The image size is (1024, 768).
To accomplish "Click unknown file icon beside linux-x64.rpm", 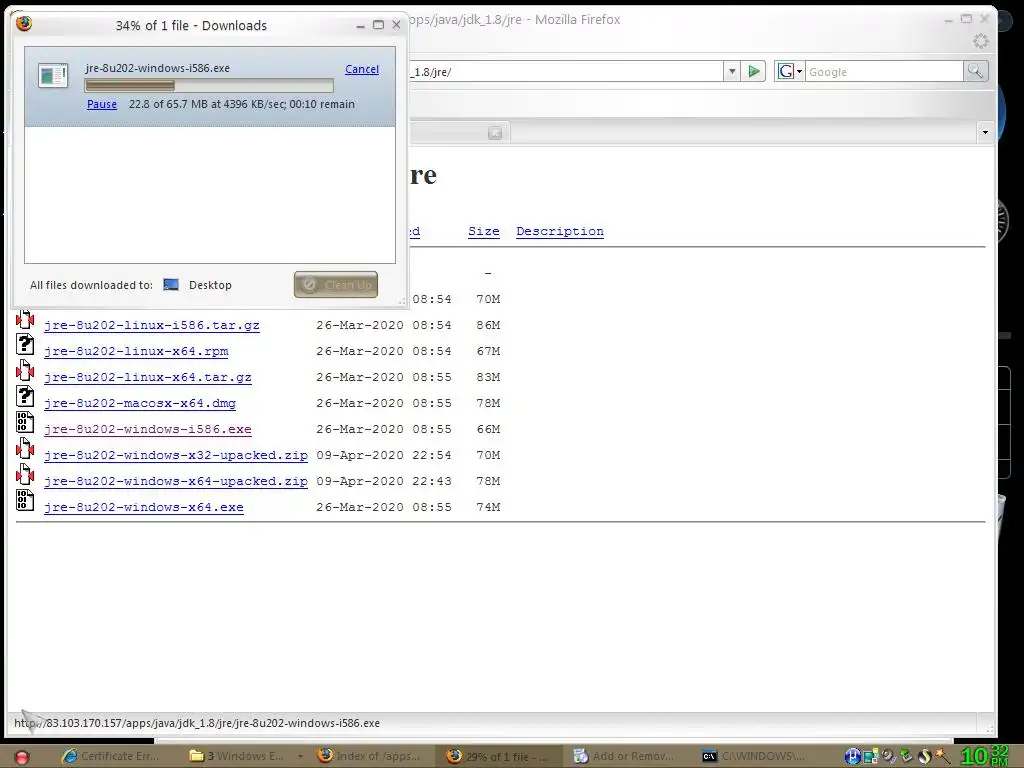I will coord(25,344).
